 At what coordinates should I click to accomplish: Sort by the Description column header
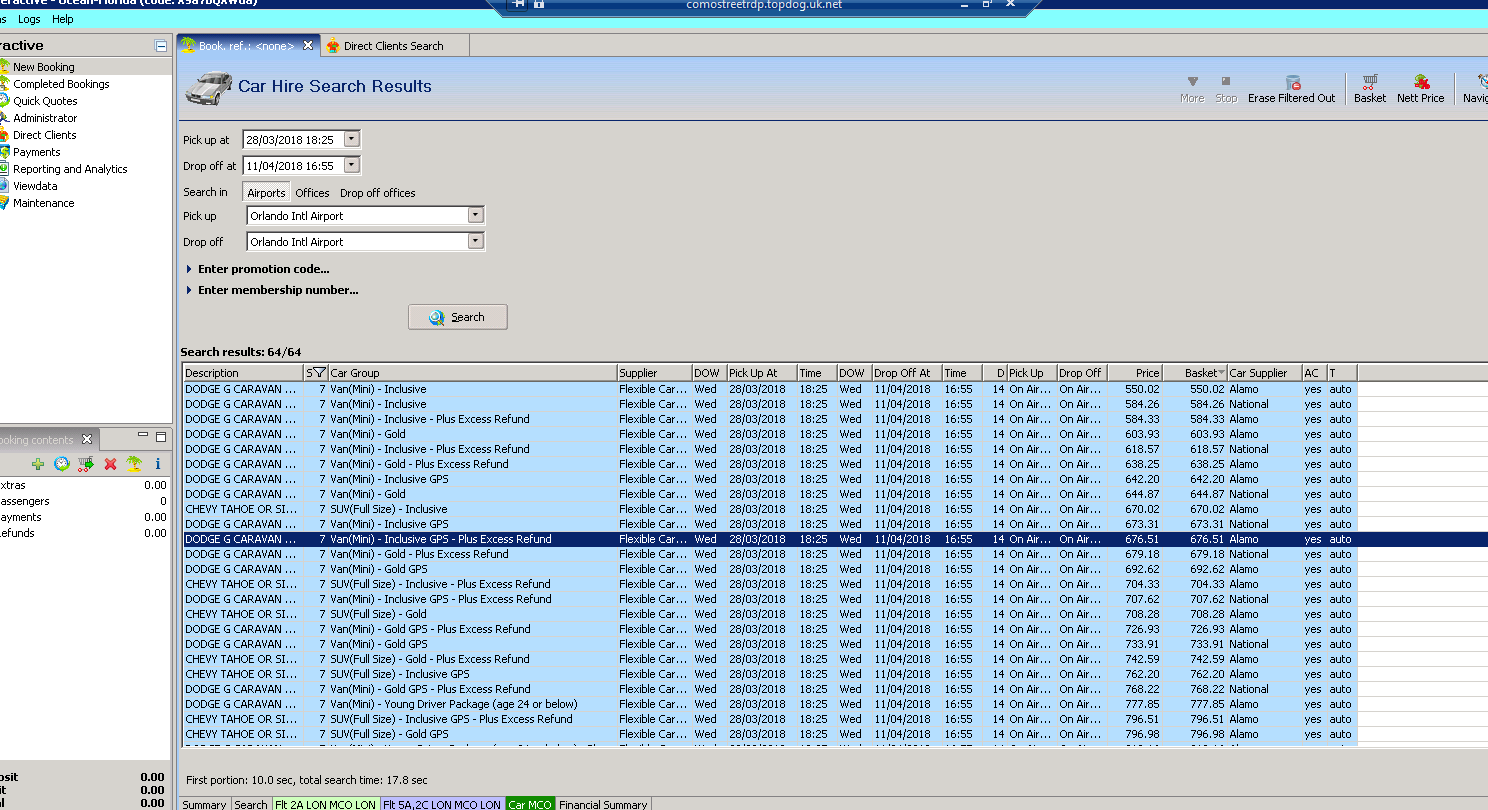pos(242,373)
